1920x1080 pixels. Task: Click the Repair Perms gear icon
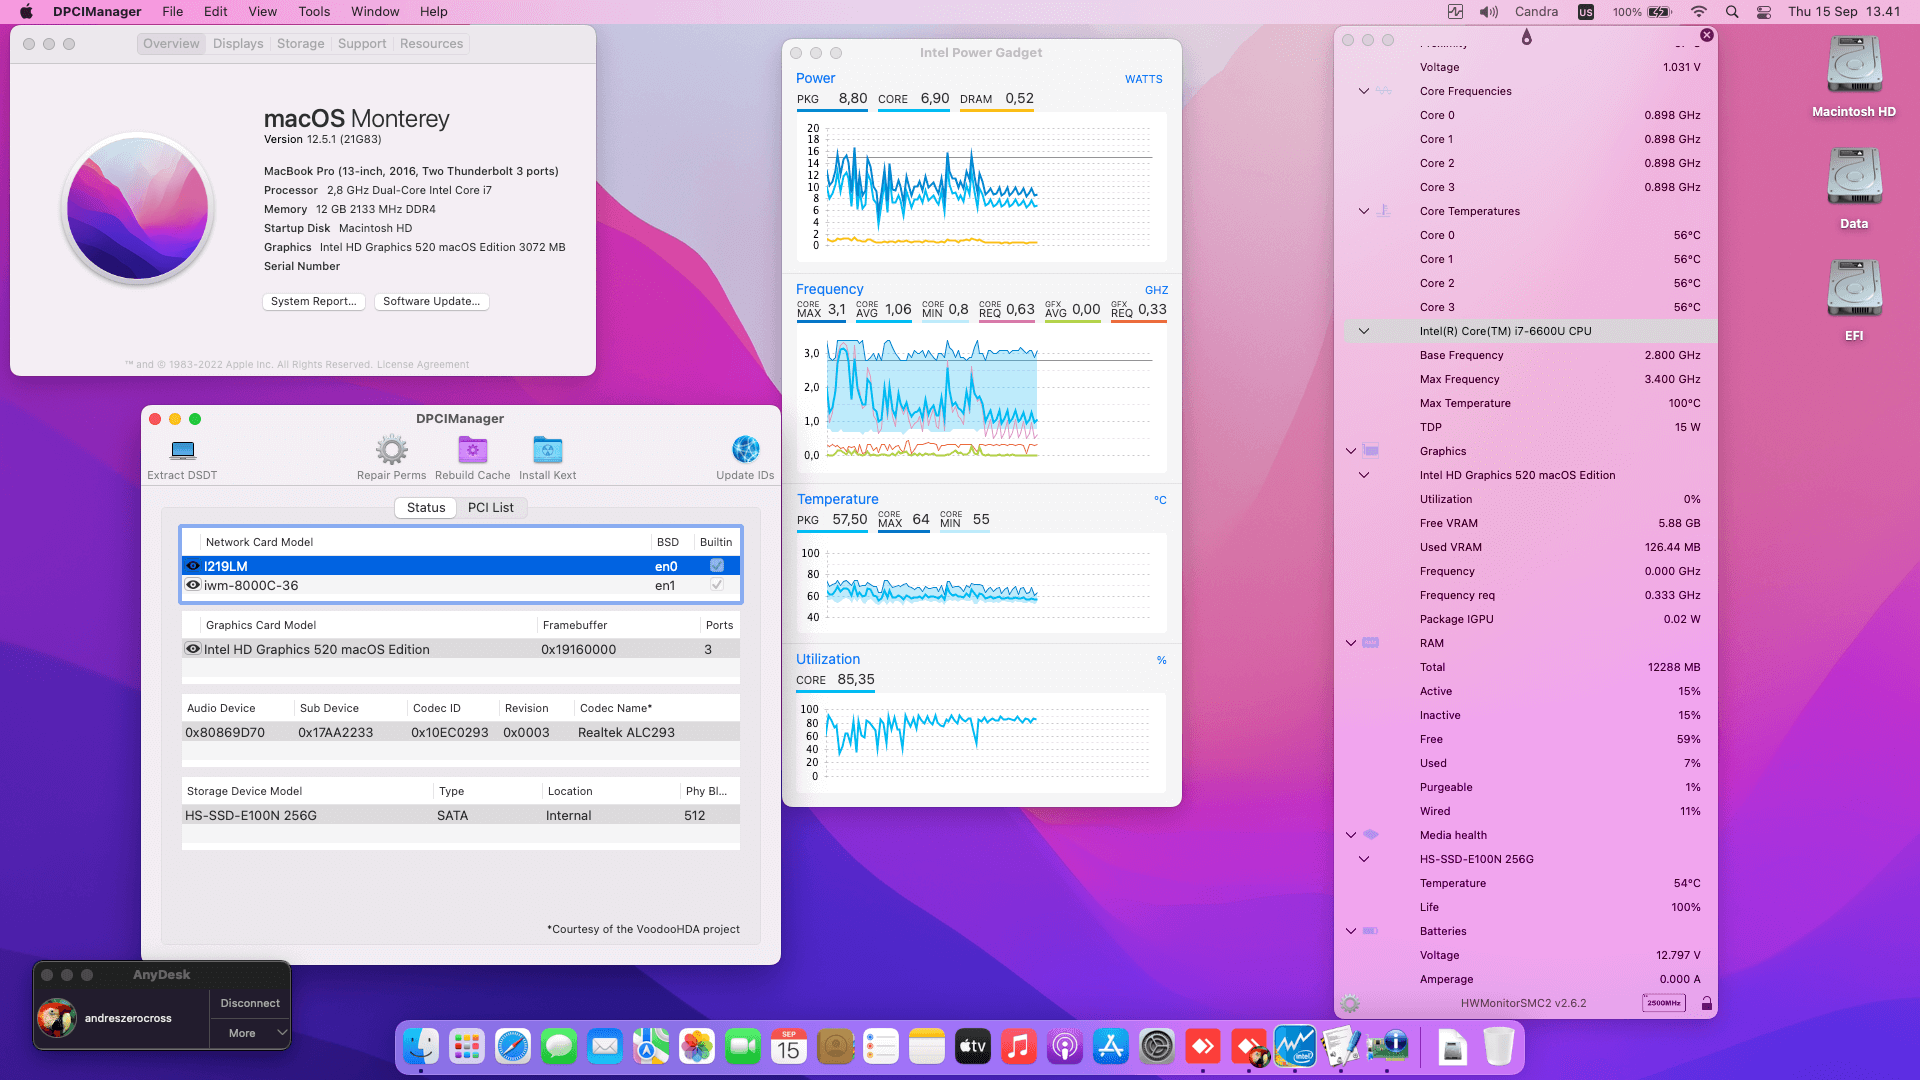coord(392,450)
